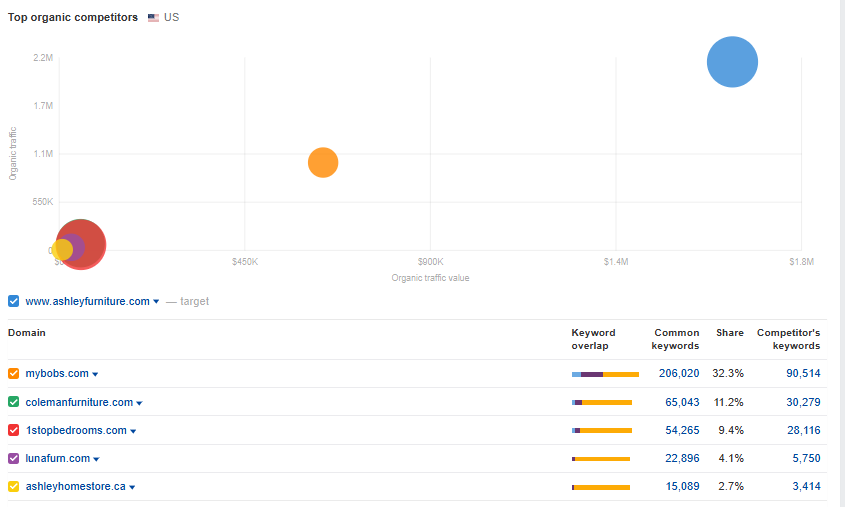Click the 550K axis tick label
Screen dimensions: 845x507
pyautogui.click(x=43, y=202)
